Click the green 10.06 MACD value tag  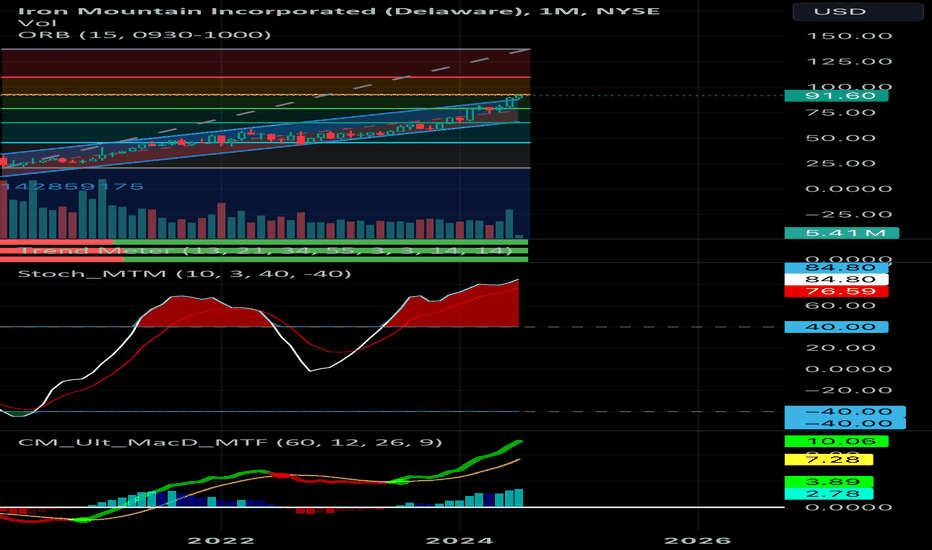click(x=836, y=441)
